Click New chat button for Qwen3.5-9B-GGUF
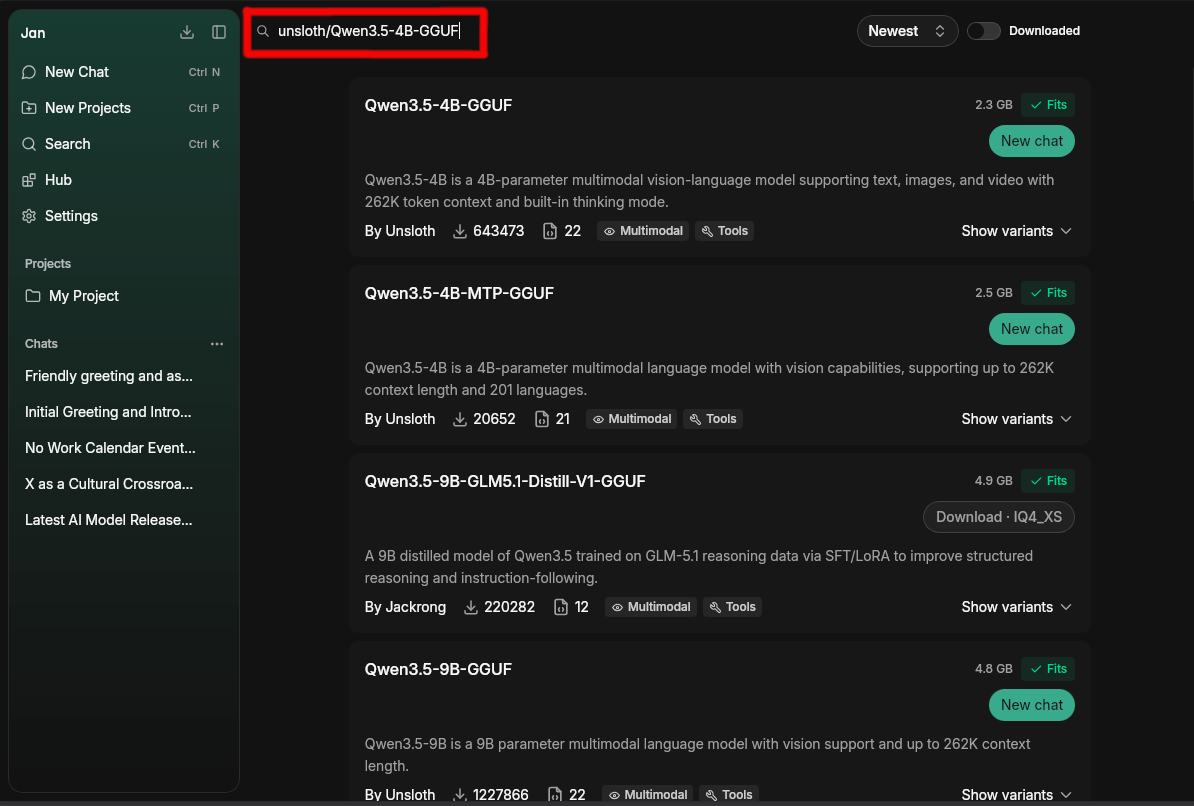The height and width of the screenshot is (806, 1194). 1031,705
